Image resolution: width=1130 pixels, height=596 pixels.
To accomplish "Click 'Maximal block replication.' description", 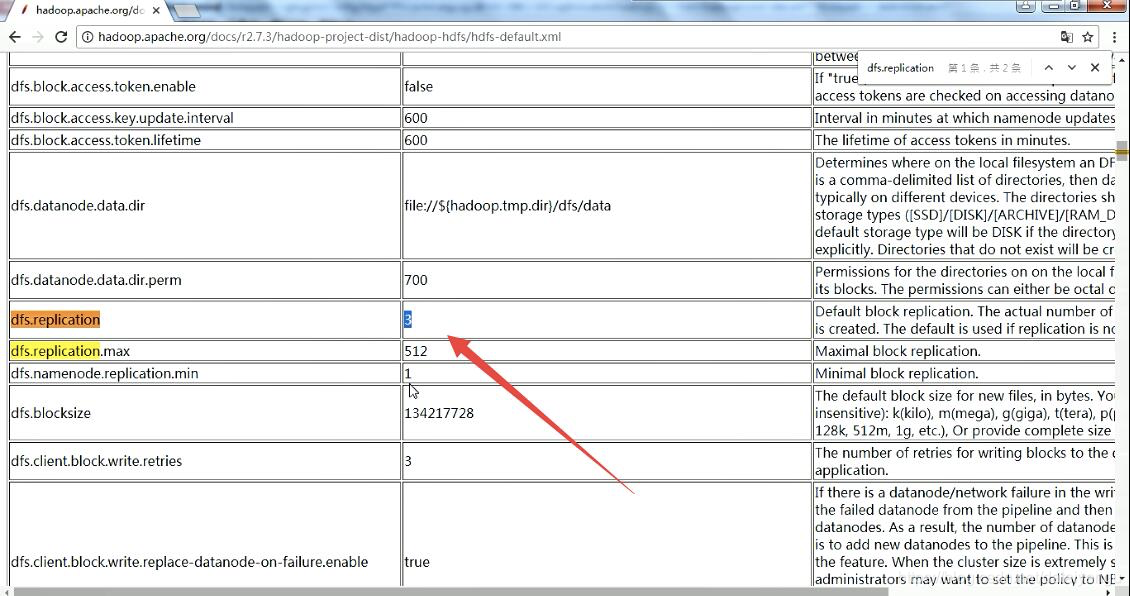I will coord(897,351).
